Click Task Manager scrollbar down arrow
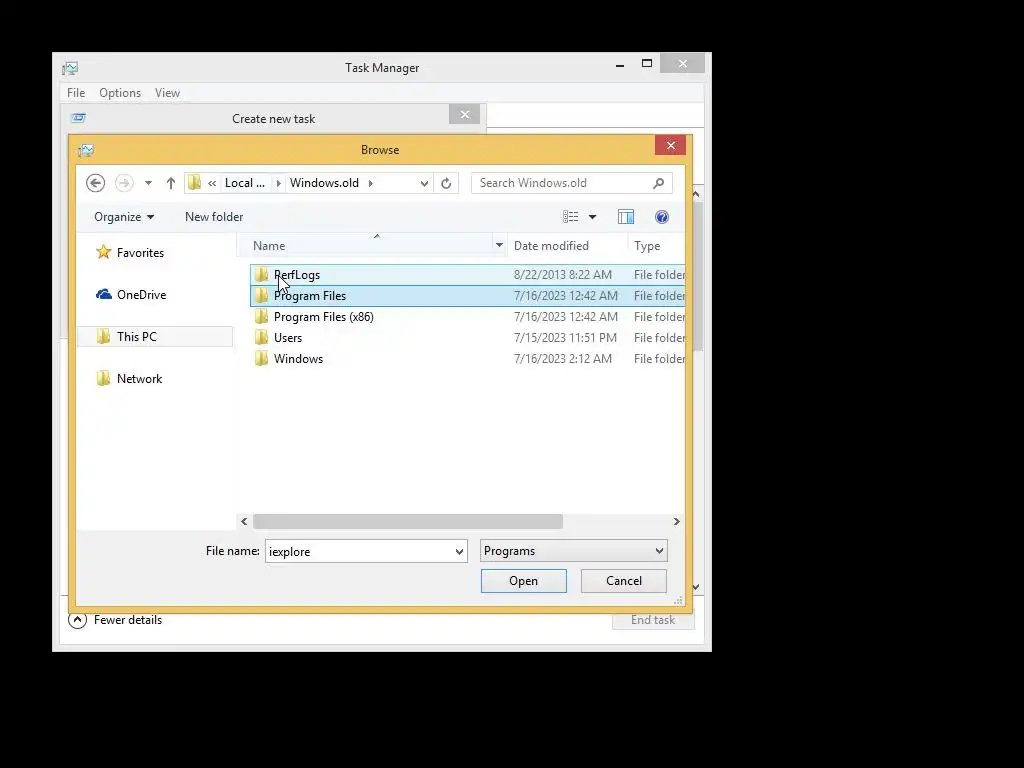Image resolution: width=1024 pixels, height=768 pixels. 696,586
